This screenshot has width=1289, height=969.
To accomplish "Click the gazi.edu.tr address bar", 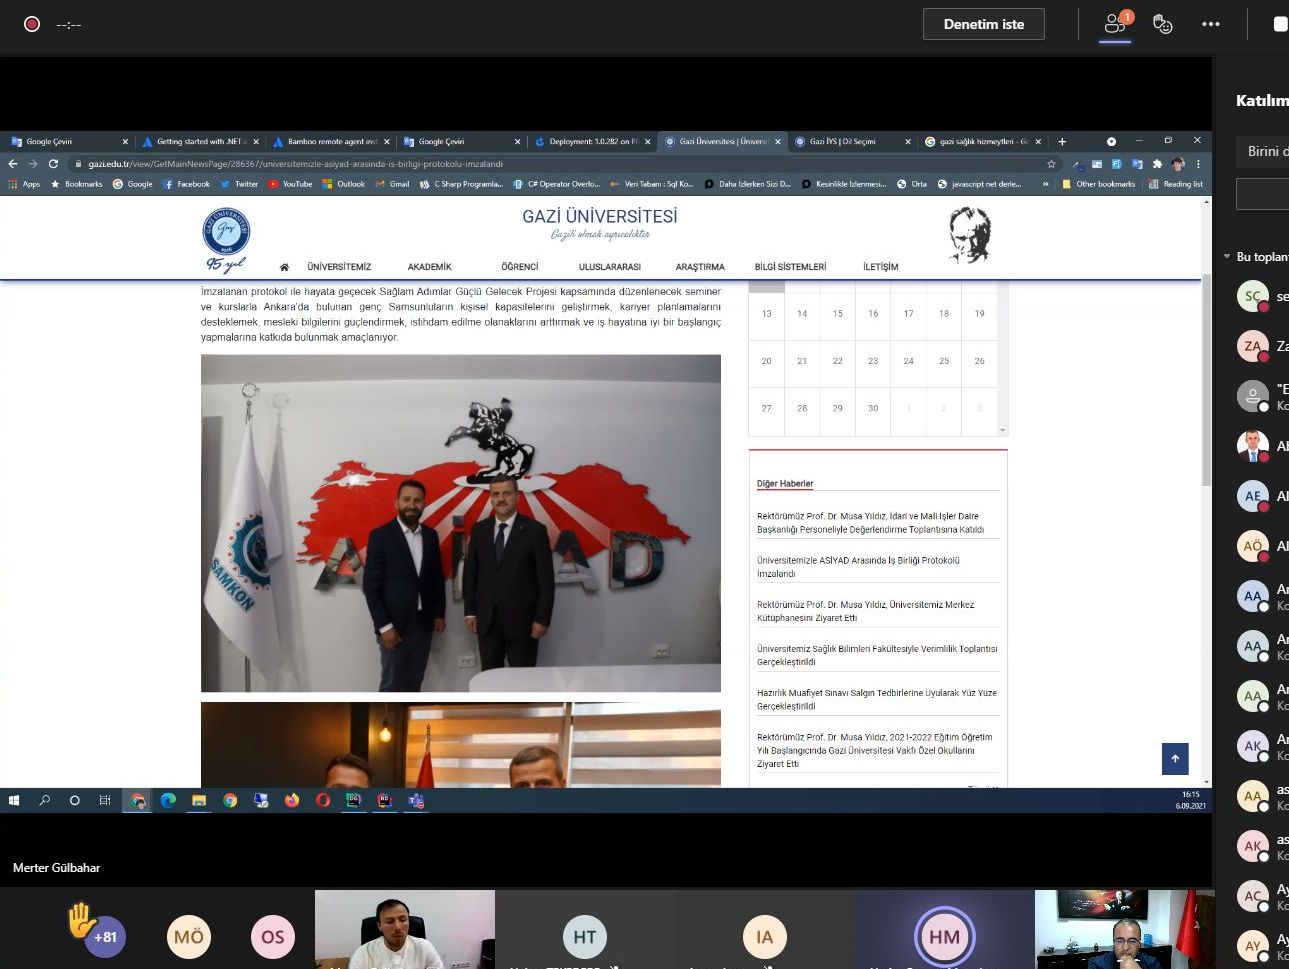I will pyautogui.click(x=560, y=164).
